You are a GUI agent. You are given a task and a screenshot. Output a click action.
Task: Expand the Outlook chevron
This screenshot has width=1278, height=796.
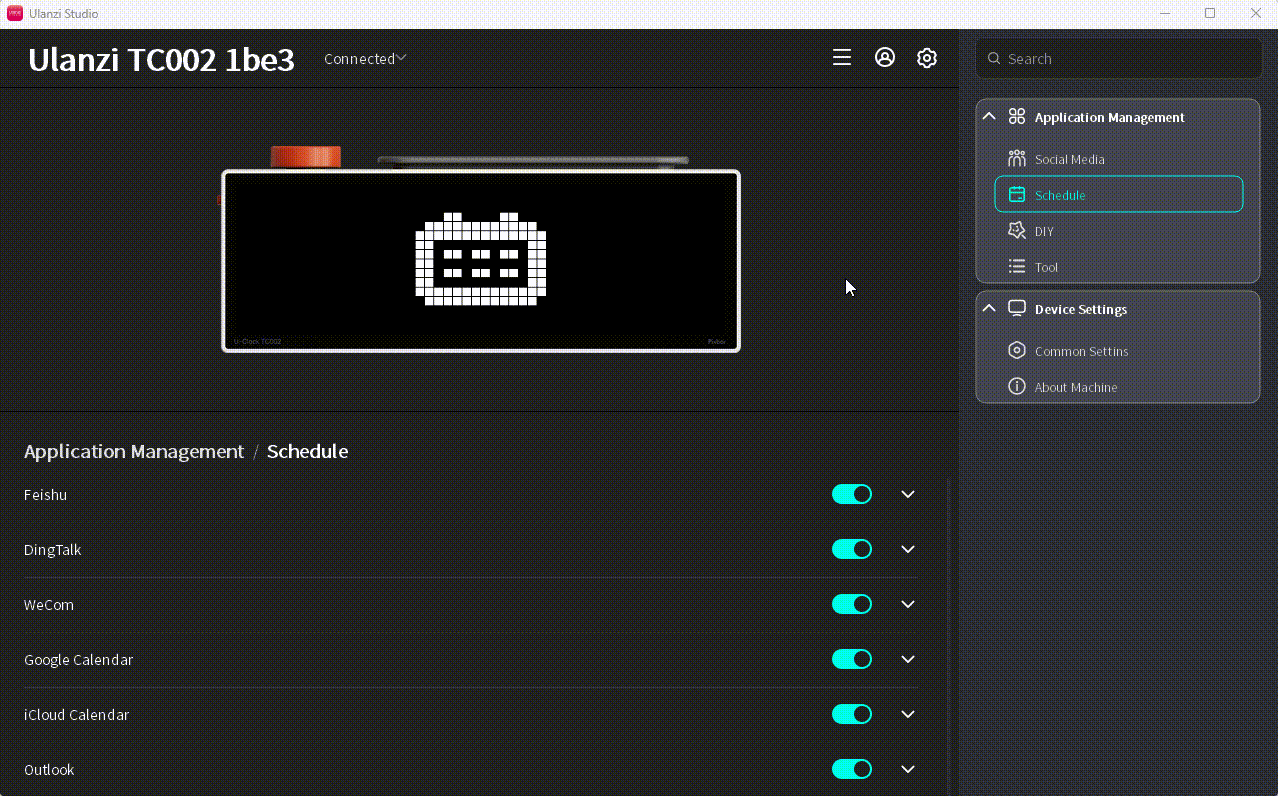(x=908, y=769)
